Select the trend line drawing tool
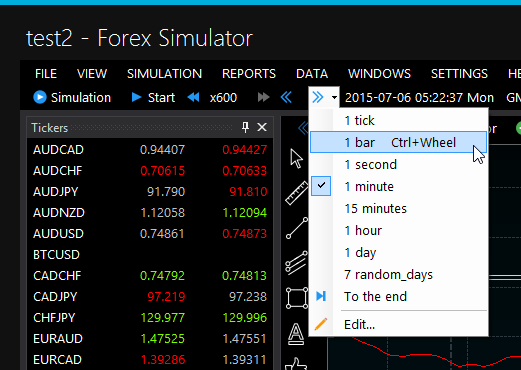The image size is (521, 370). click(297, 228)
